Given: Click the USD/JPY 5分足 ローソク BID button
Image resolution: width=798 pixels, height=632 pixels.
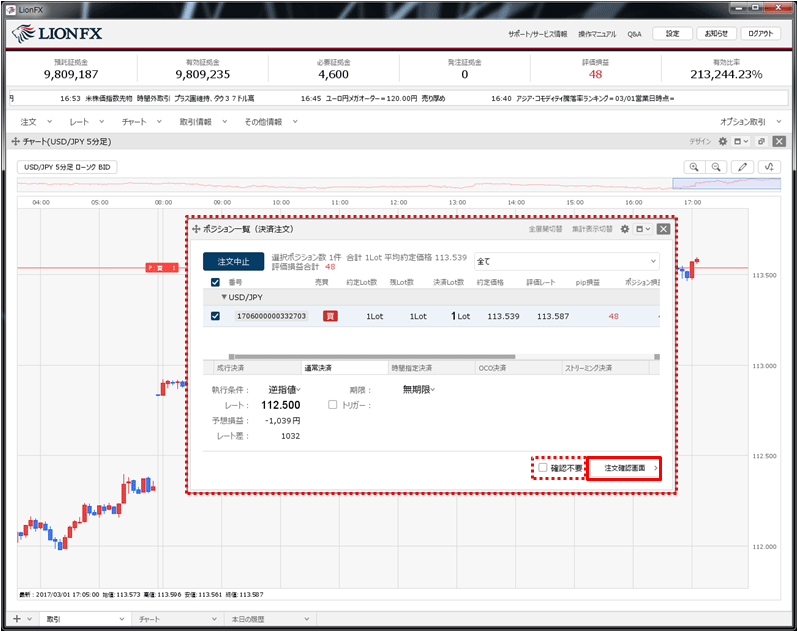Looking at the screenshot, I should 67,167.
